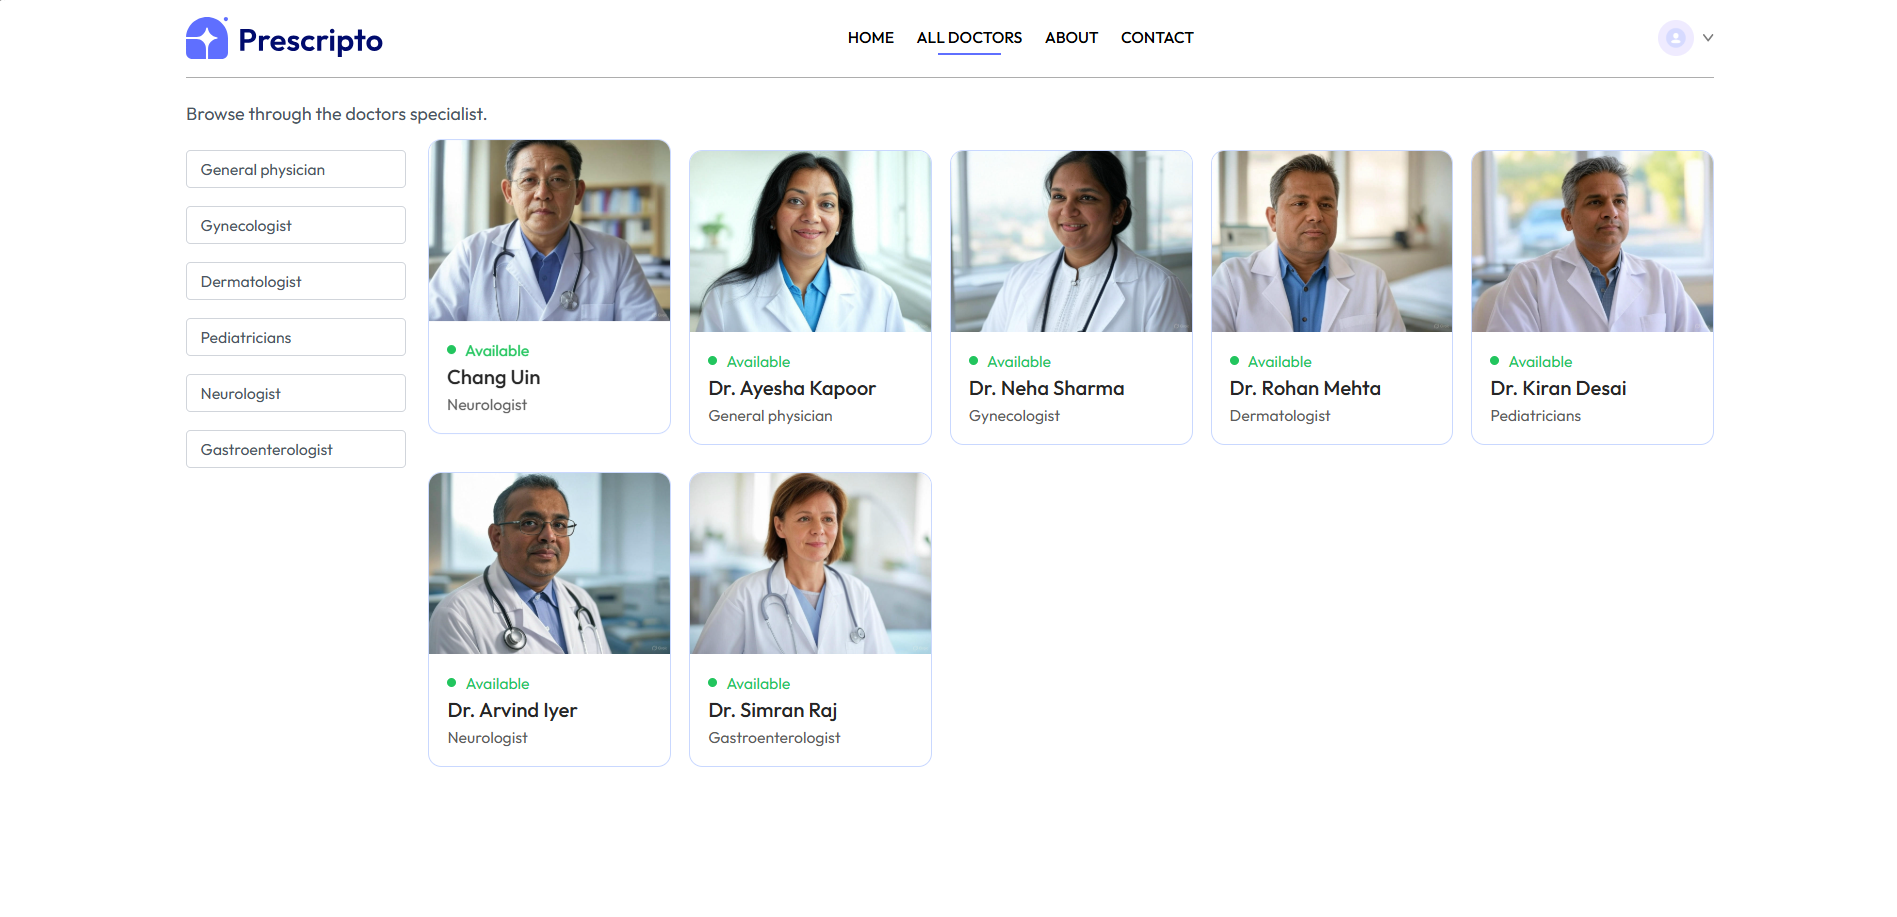Click Available status on Ayesha Kapoor card

[x=758, y=362]
